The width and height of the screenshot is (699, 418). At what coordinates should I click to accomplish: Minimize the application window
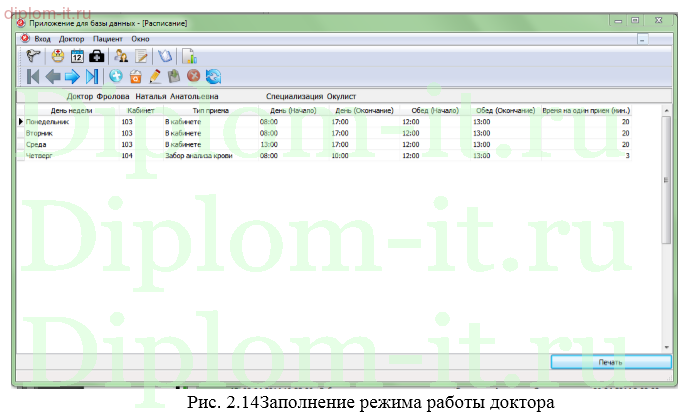point(618,20)
